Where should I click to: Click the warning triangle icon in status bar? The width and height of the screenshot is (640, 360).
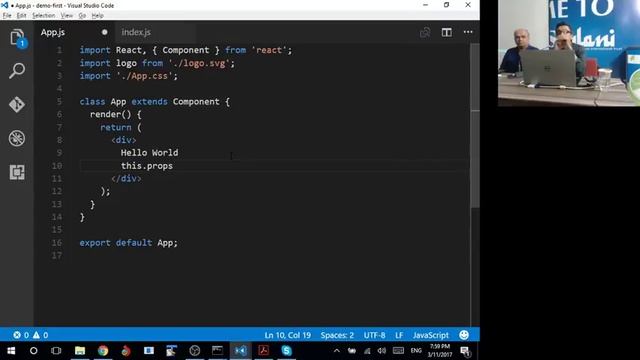click(x=36, y=335)
